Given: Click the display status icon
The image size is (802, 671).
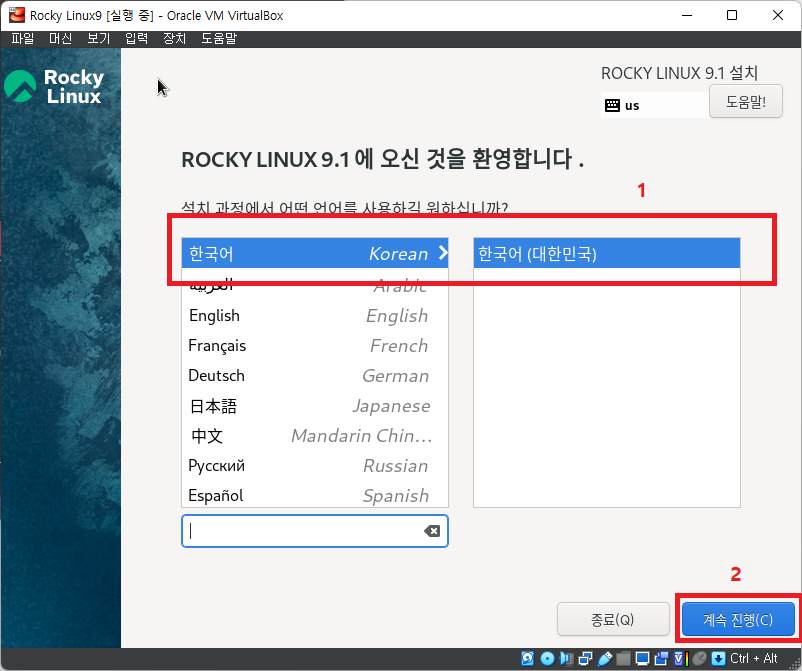Looking at the screenshot, I should [x=642, y=658].
